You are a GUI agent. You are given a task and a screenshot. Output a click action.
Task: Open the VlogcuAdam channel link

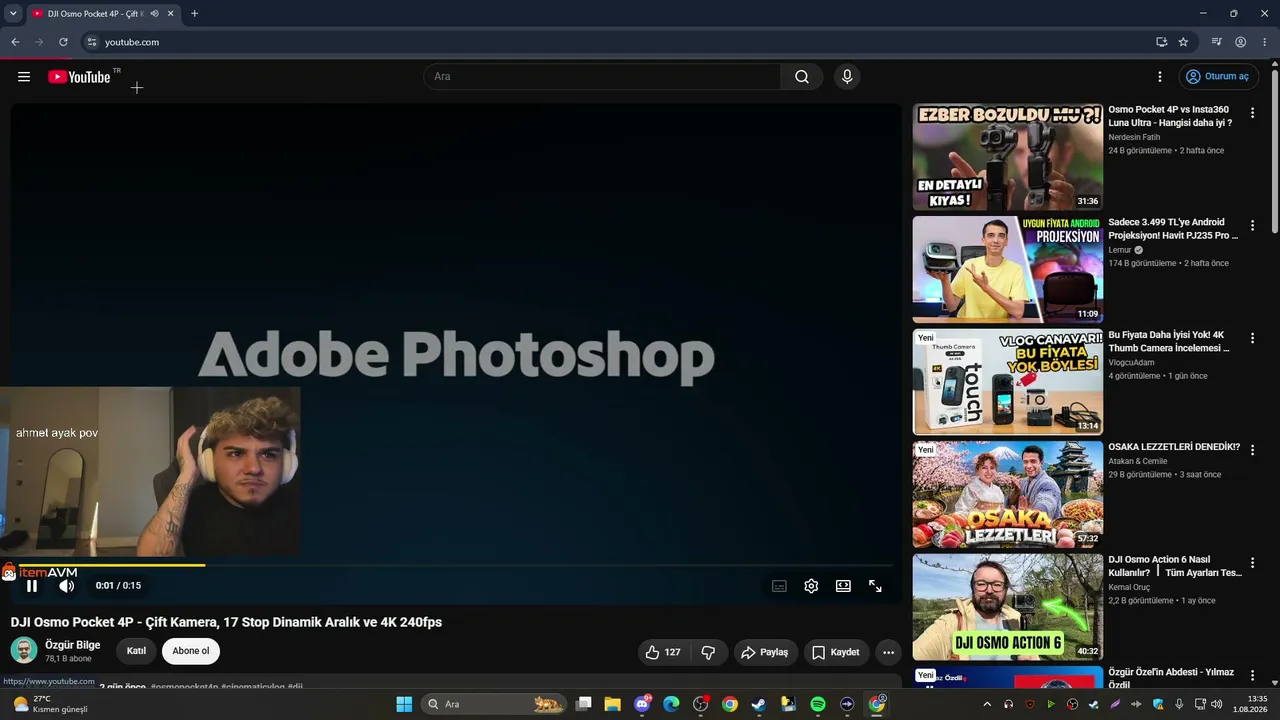pyautogui.click(x=1131, y=362)
